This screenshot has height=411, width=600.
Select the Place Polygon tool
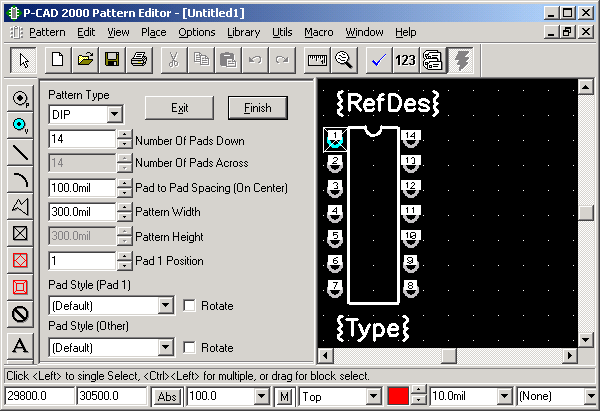pos(20,206)
